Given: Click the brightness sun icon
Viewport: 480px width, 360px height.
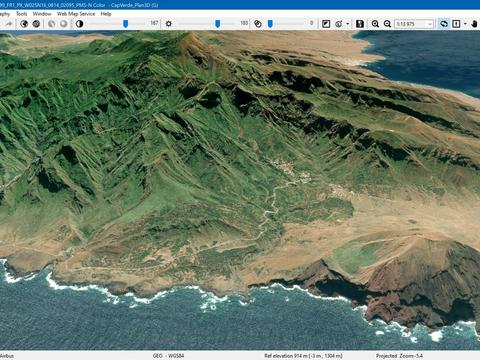Looking at the screenshot, I should [169, 24].
